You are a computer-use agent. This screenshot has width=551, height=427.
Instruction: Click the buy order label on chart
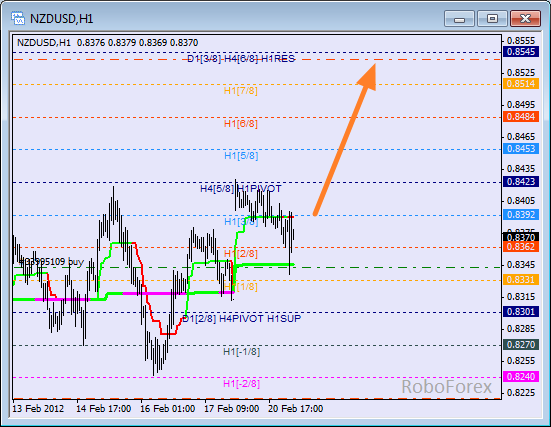click(x=52, y=262)
